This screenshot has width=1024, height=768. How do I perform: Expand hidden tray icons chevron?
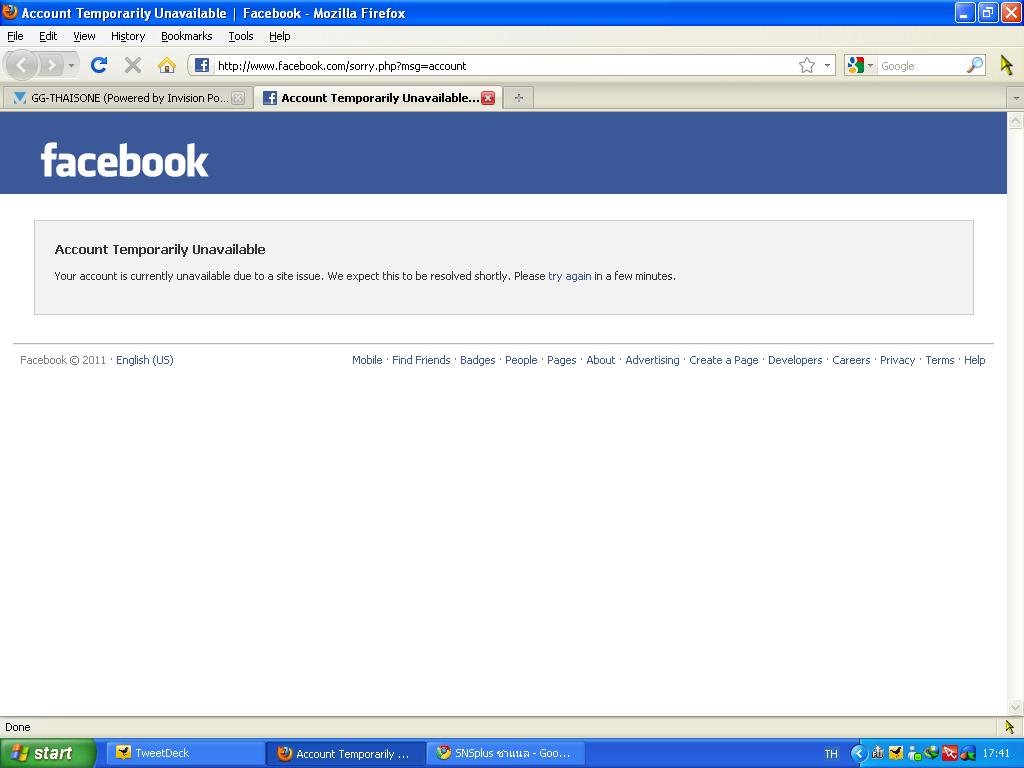pyautogui.click(x=858, y=753)
